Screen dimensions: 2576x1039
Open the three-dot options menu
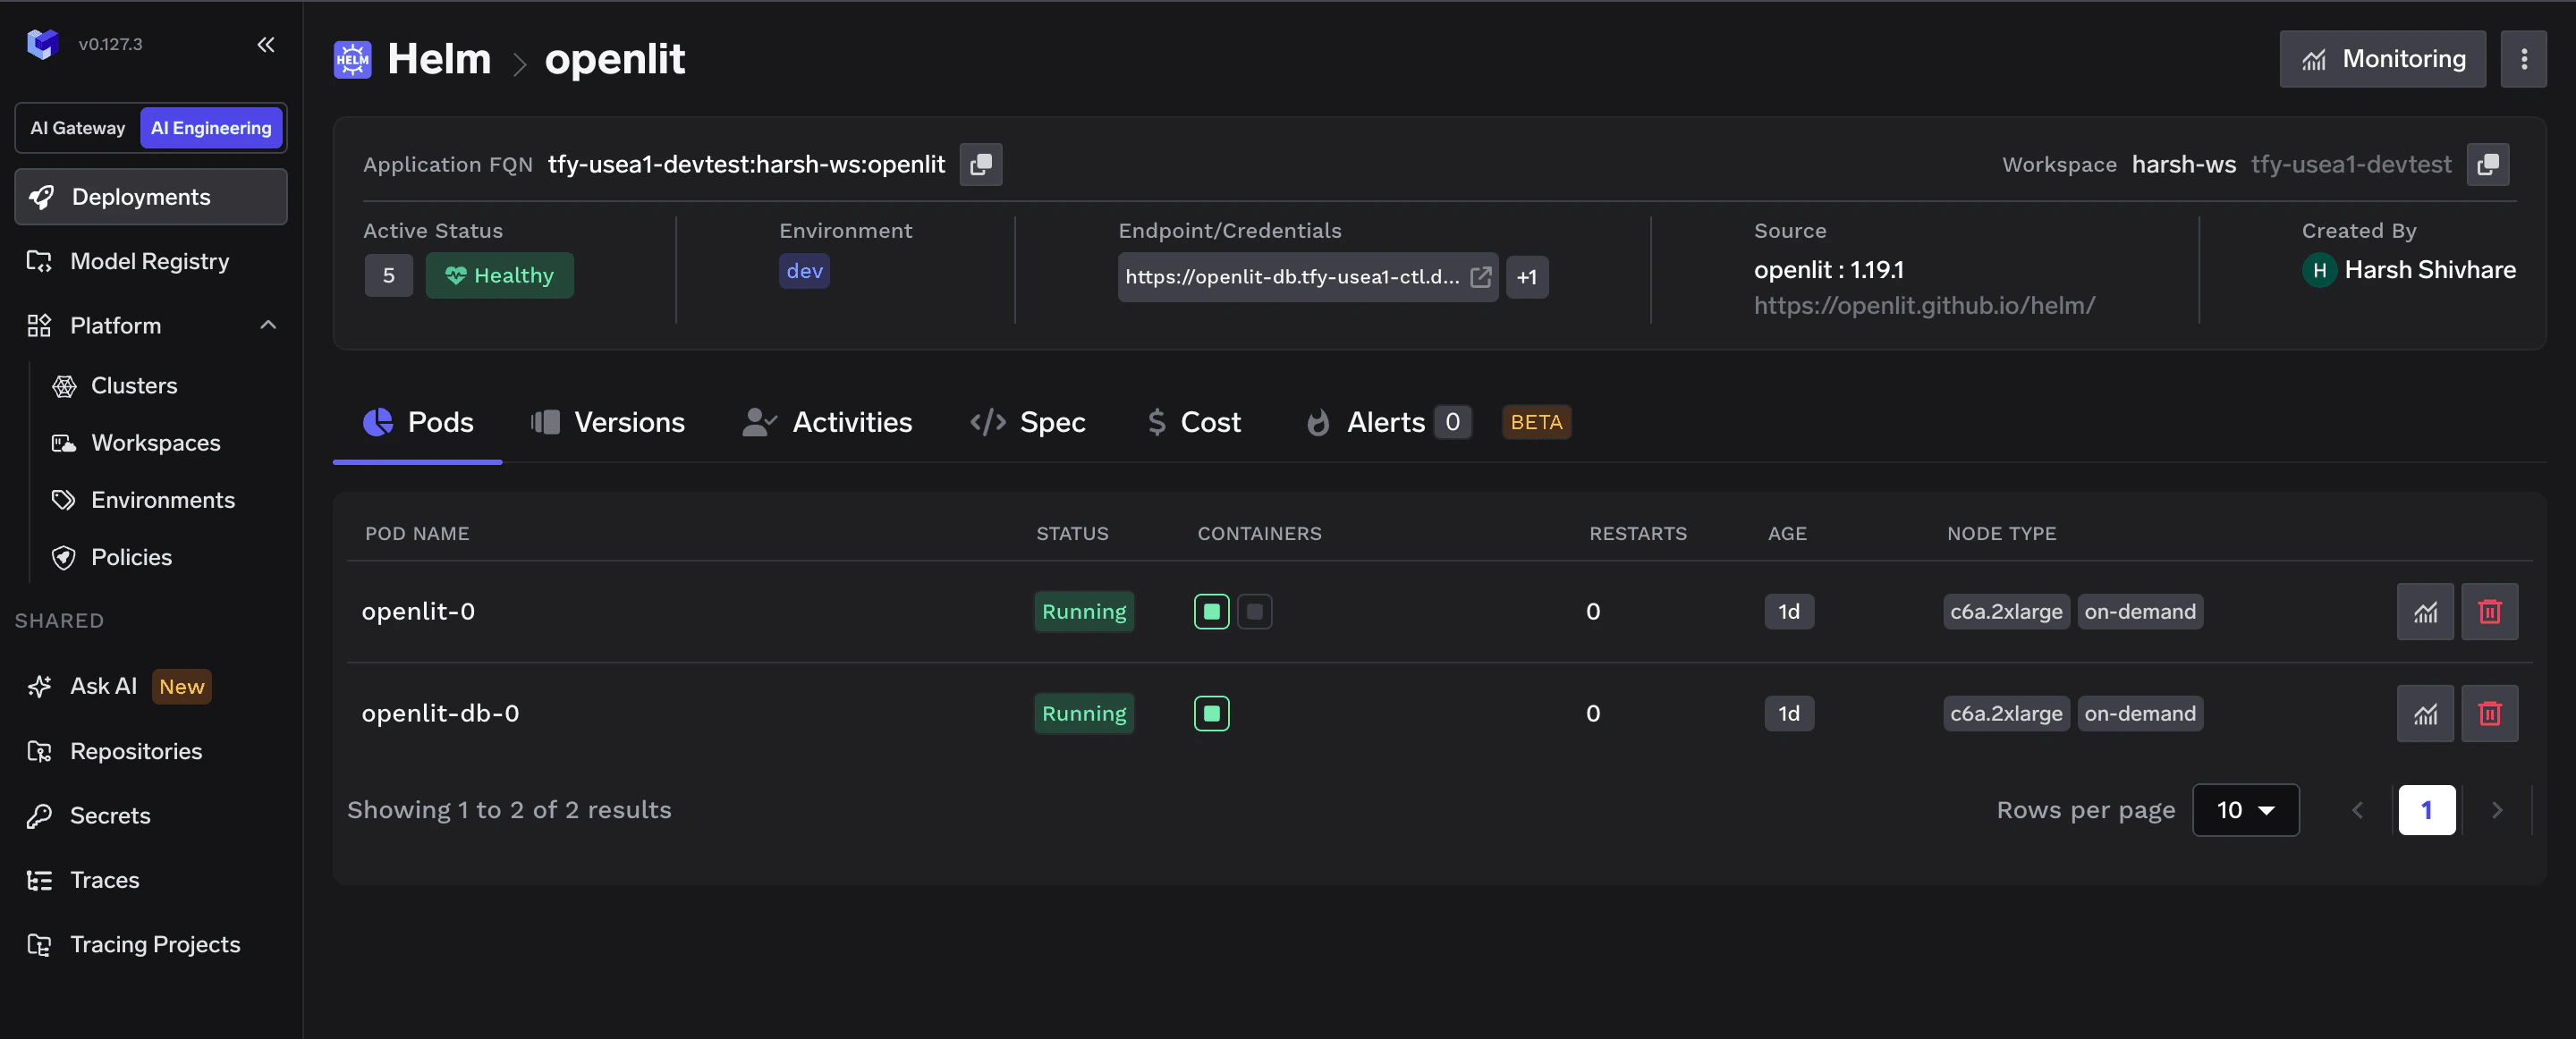(x=2524, y=59)
